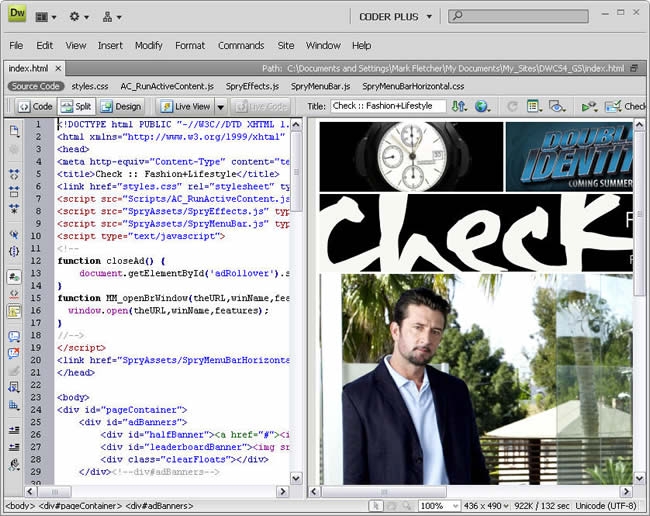
Task: Open the Modify menu
Action: point(148,46)
